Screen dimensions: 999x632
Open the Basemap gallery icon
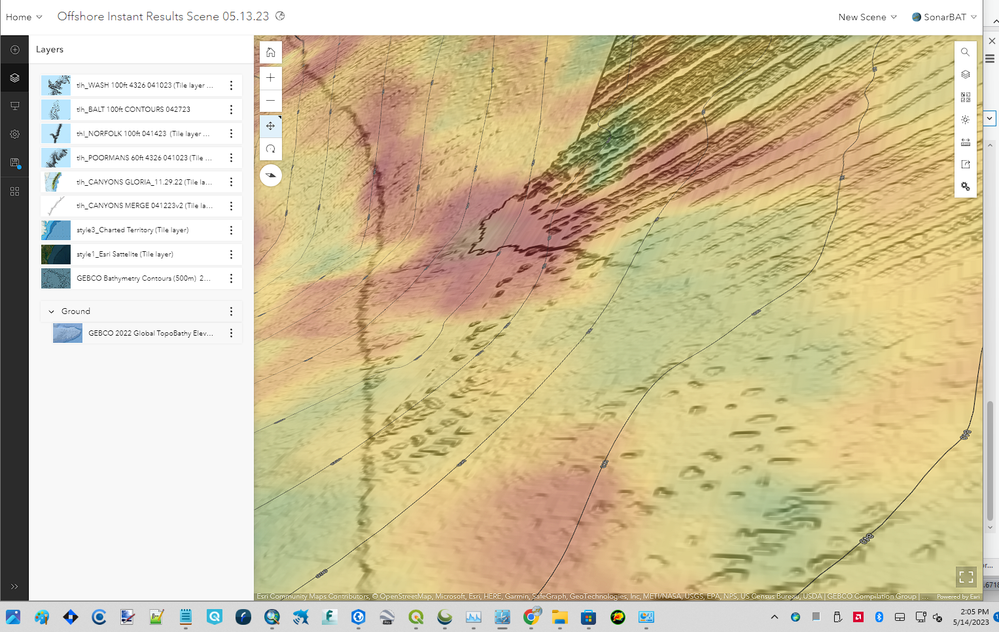(965, 97)
